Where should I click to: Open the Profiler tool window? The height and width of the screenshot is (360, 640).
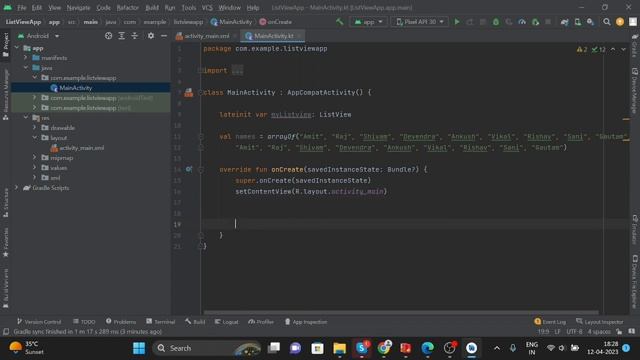261,322
